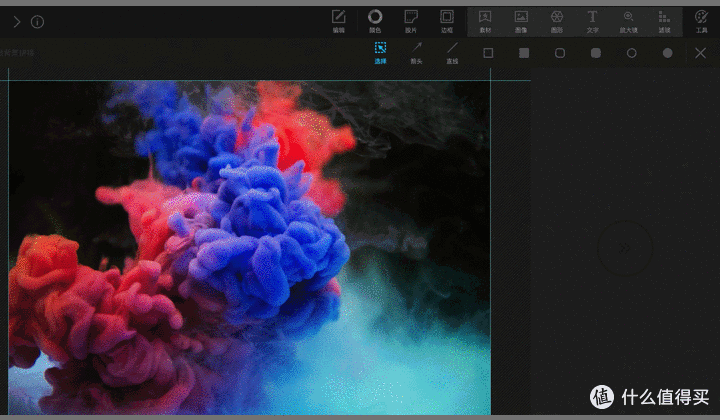Viewport: 720px width, 420px height.
Task: Open the Tools (工具) palette menu
Action: pyautogui.click(x=701, y=22)
